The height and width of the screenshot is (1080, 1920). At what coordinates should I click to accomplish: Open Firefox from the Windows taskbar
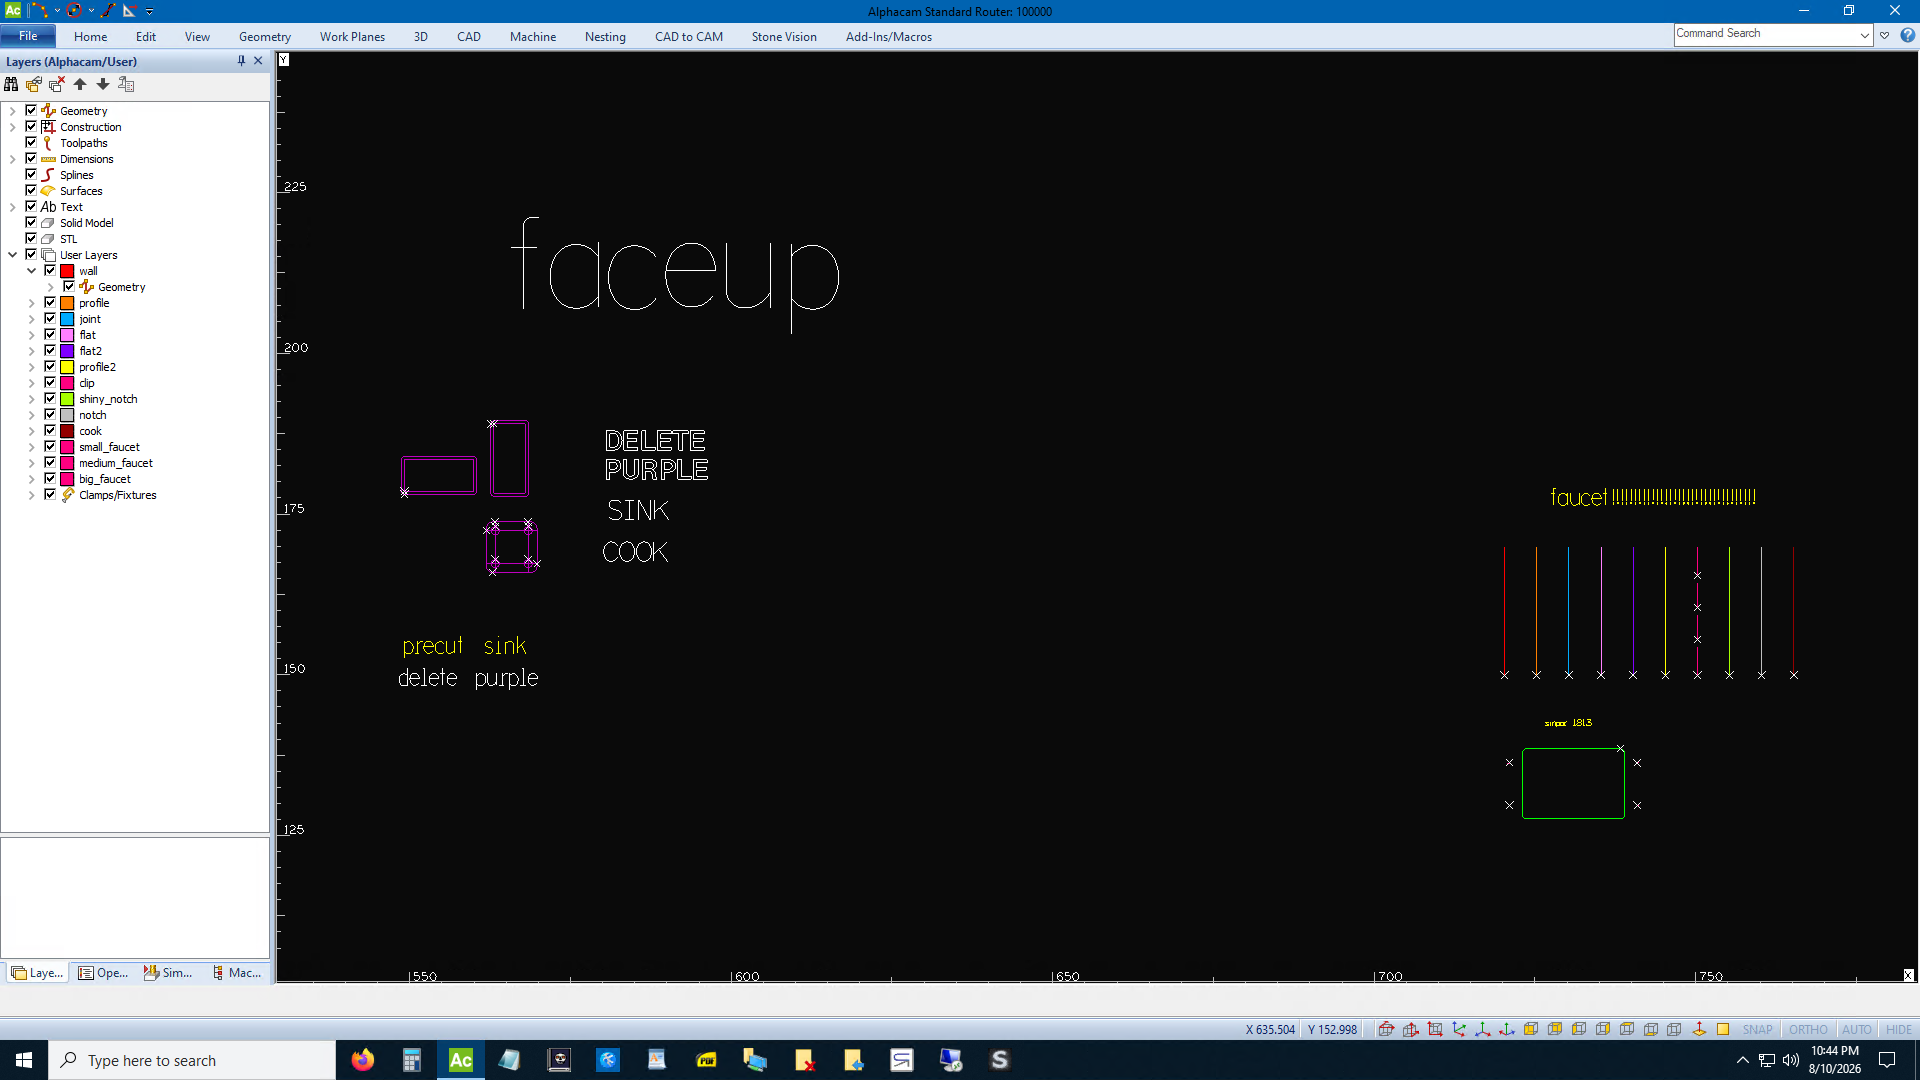point(362,1060)
